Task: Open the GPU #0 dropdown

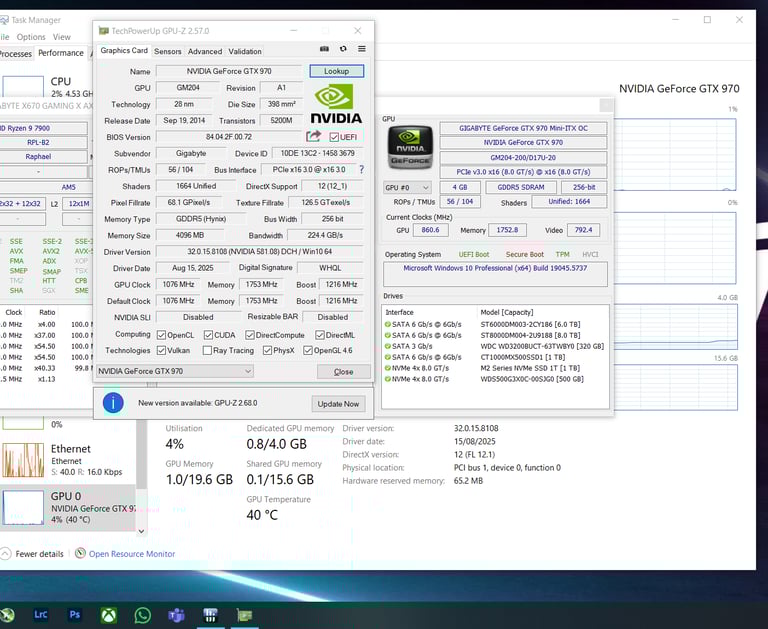Action: pyautogui.click(x=407, y=188)
